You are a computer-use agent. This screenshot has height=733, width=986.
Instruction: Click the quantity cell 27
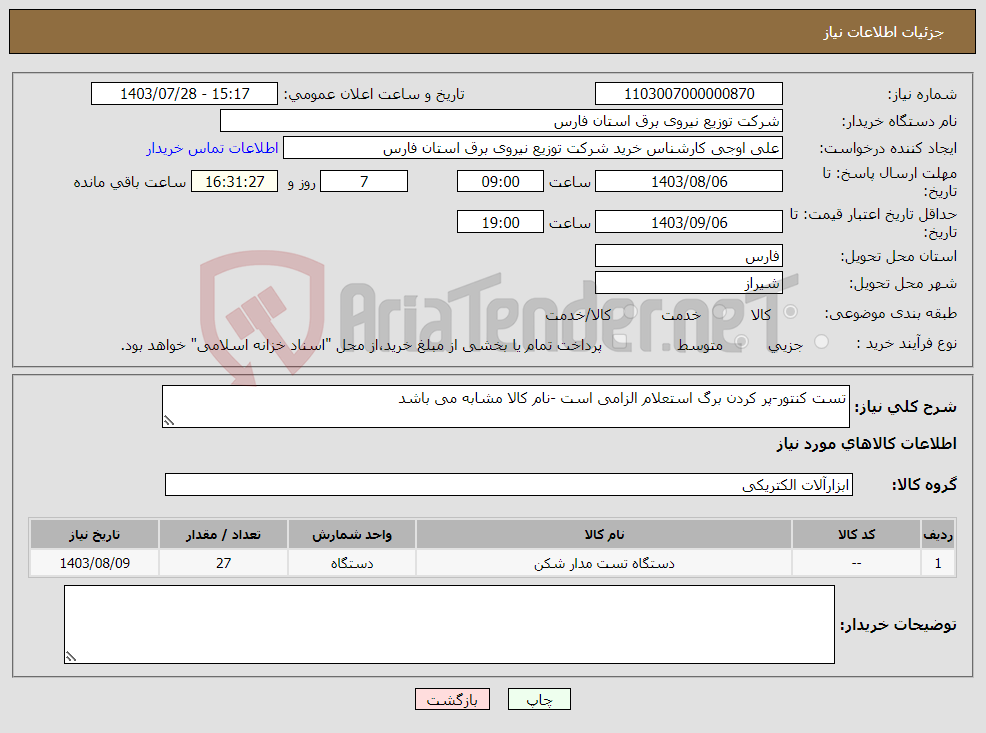(x=223, y=563)
